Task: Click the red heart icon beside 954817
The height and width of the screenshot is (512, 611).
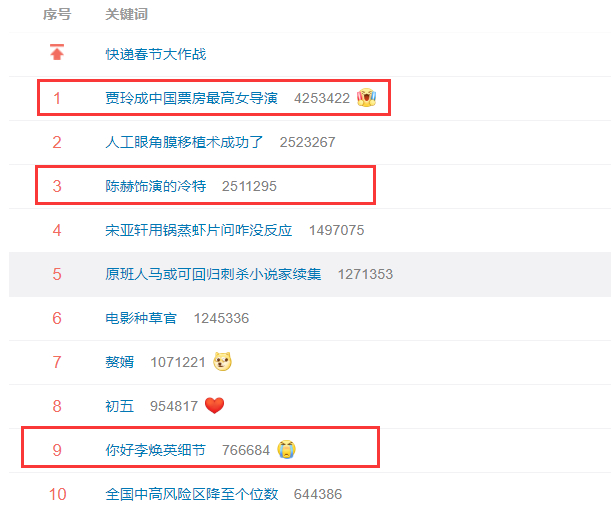Action: point(214,406)
